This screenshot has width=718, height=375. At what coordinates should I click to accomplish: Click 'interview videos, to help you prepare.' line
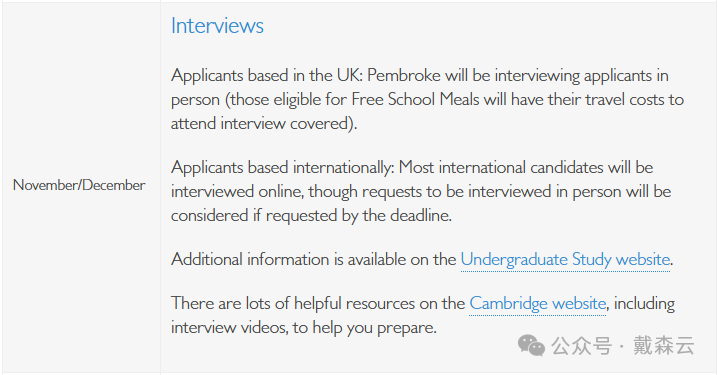point(304,327)
